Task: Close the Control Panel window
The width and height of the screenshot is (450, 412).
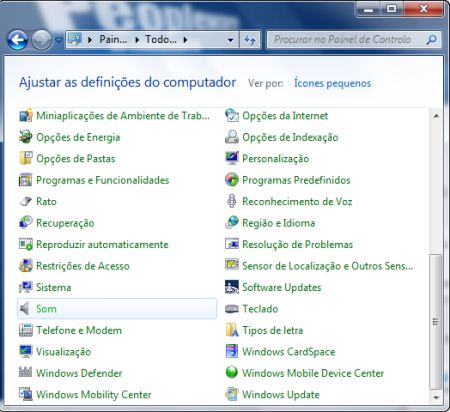Action: click(x=423, y=9)
